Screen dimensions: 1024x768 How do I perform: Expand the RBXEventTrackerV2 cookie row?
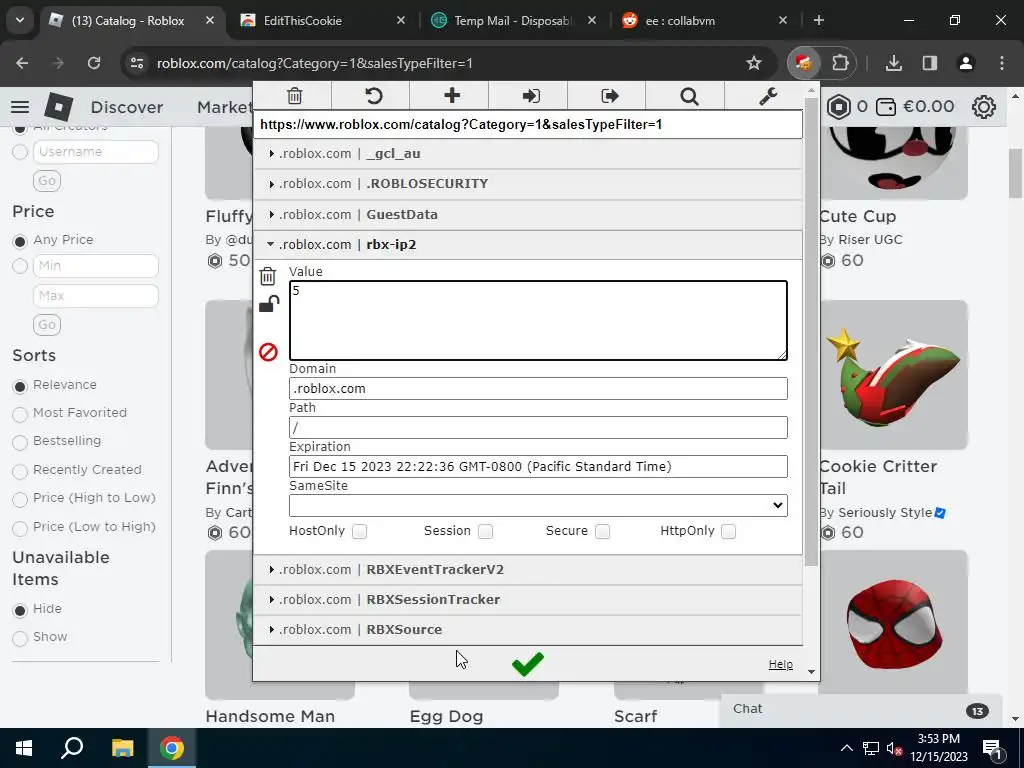click(x=528, y=569)
